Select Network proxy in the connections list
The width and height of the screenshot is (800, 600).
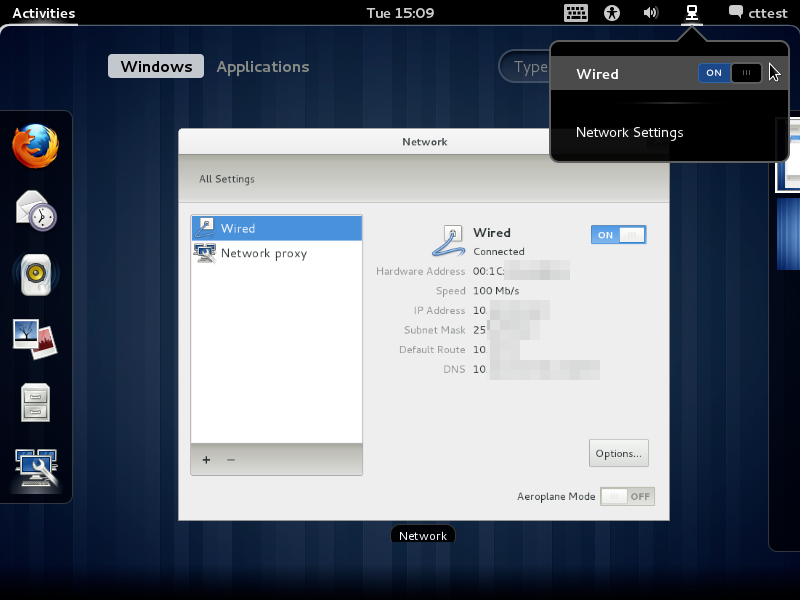[x=277, y=253]
